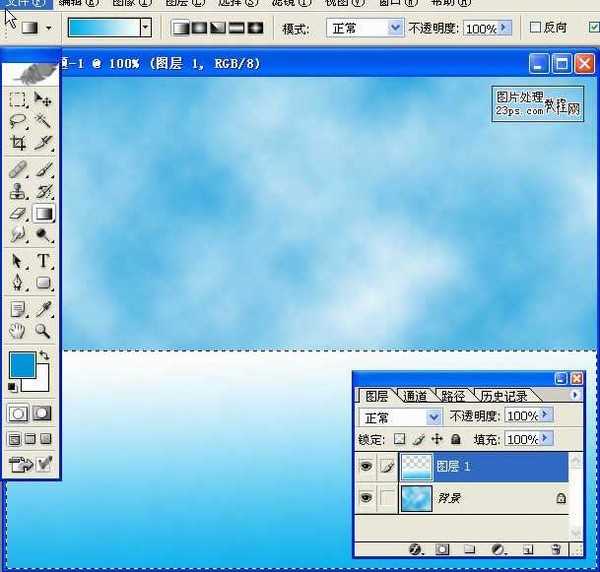Screen dimensions: 600x572
Task: Select the Rectangular Marquee tool
Action: coord(18,99)
